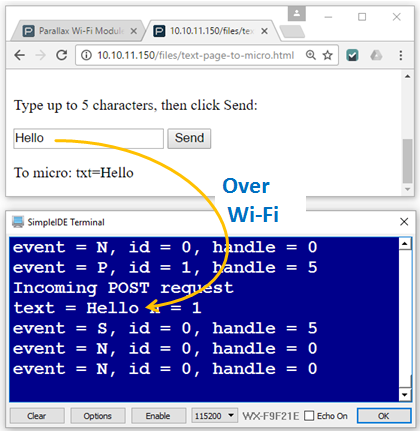The width and height of the screenshot is (420, 433).
Task: Open the 115200 baud rate dropdown
Action: (214, 416)
